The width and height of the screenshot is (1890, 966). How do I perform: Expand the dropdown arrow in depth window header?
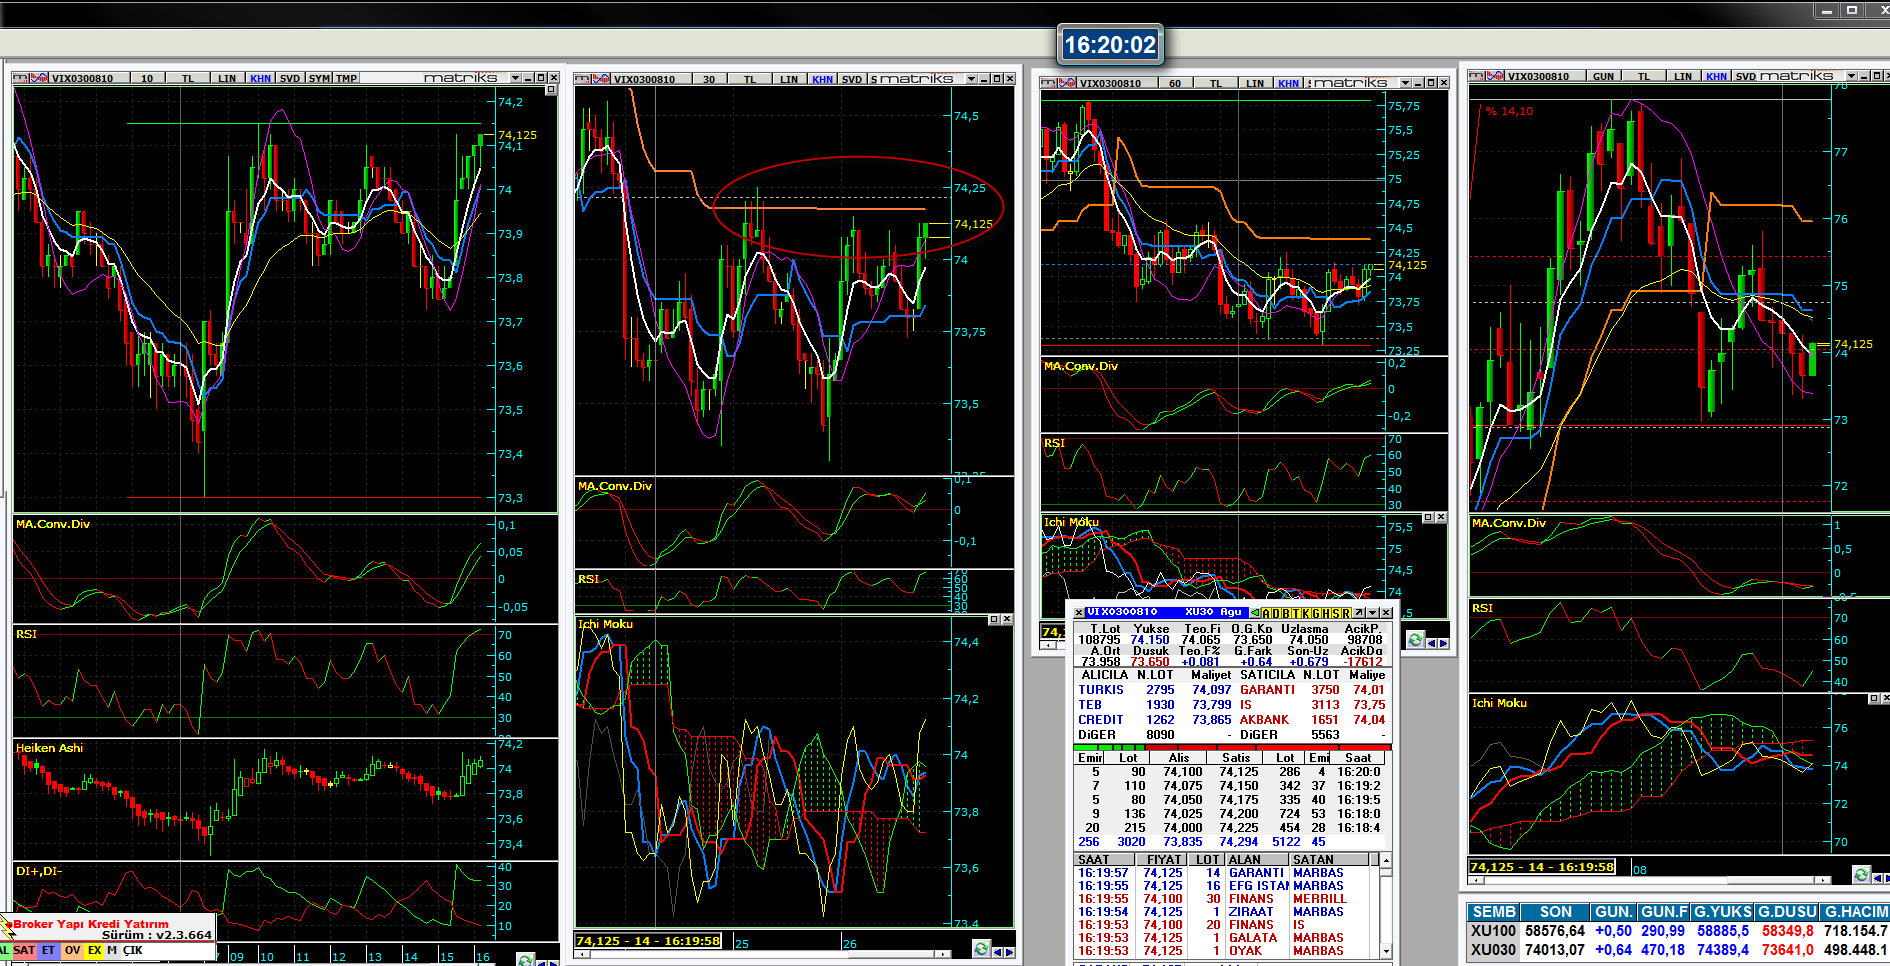coord(1372,613)
